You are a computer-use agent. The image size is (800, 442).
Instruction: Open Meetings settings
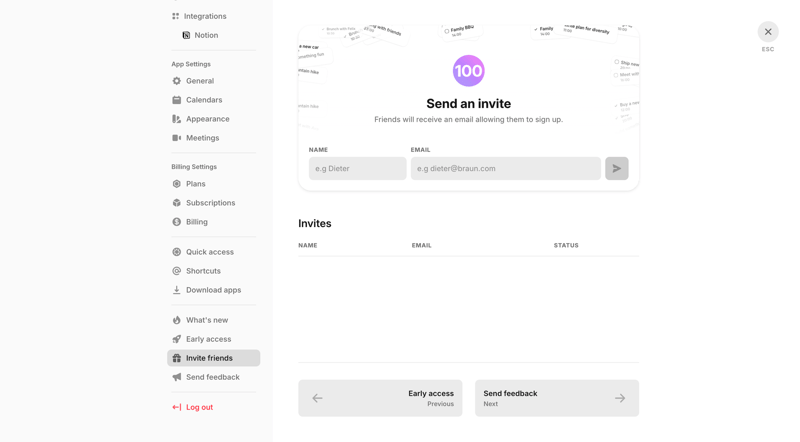pyautogui.click(x=202, y=138)
